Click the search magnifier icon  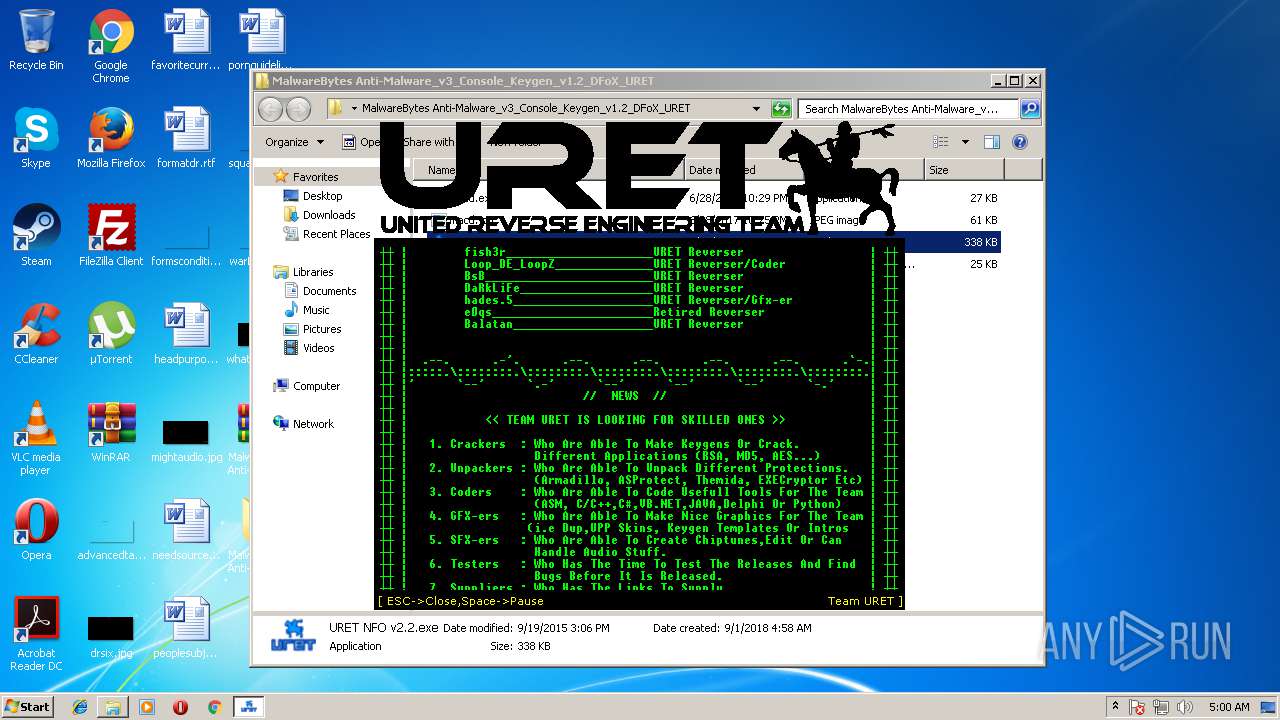click(x=1029, y=108)
